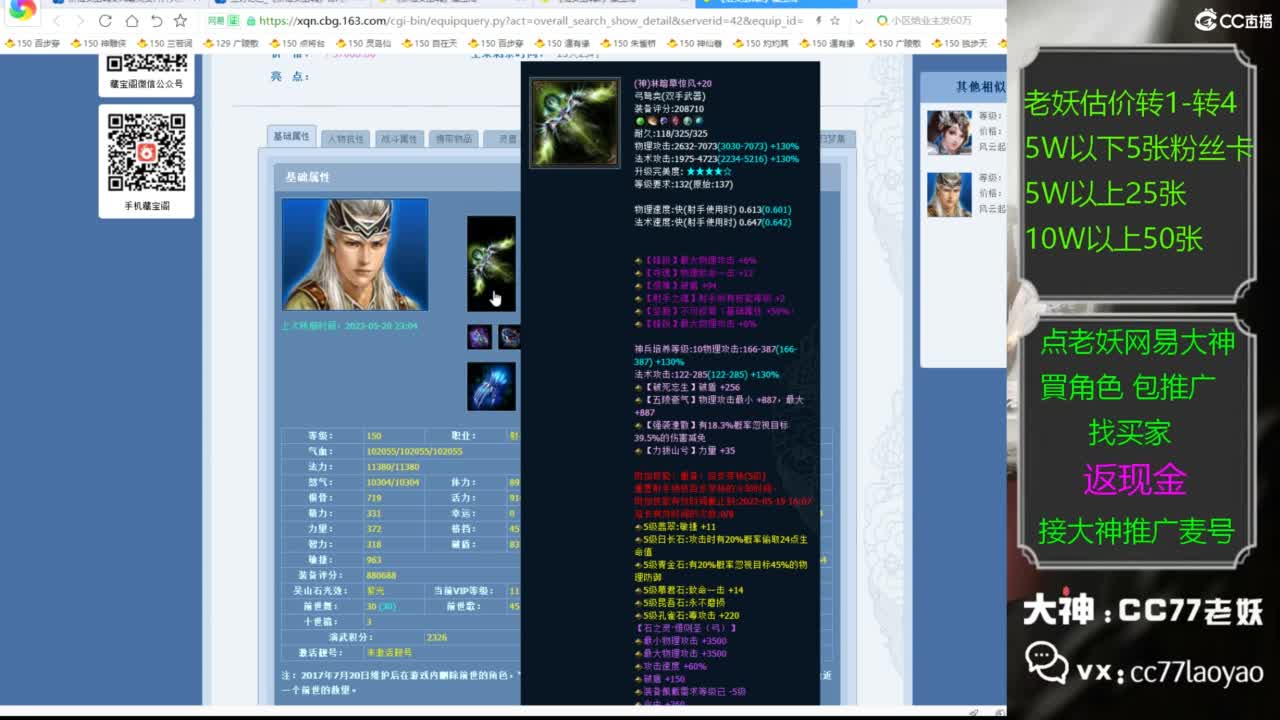Click the small purple equipment icon

point(479,337)
